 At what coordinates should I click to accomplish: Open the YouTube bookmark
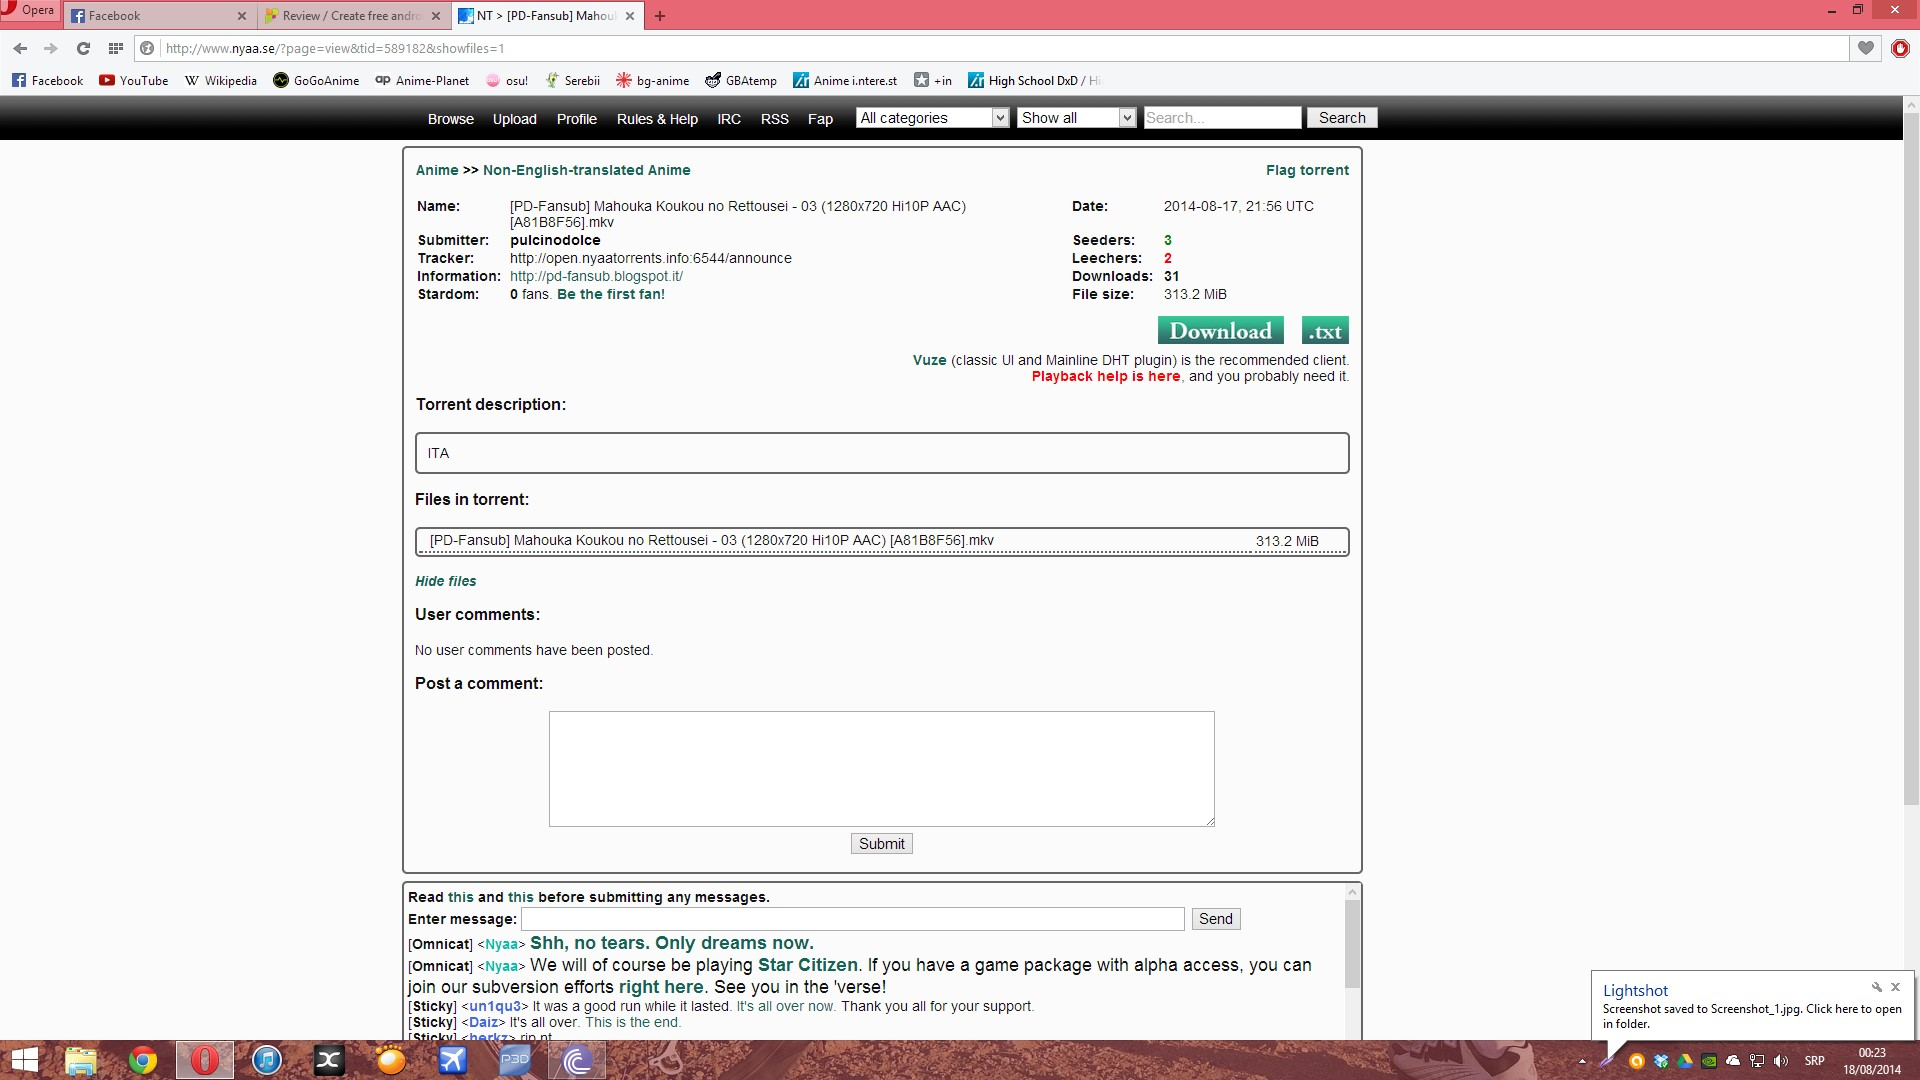(134, 81)
